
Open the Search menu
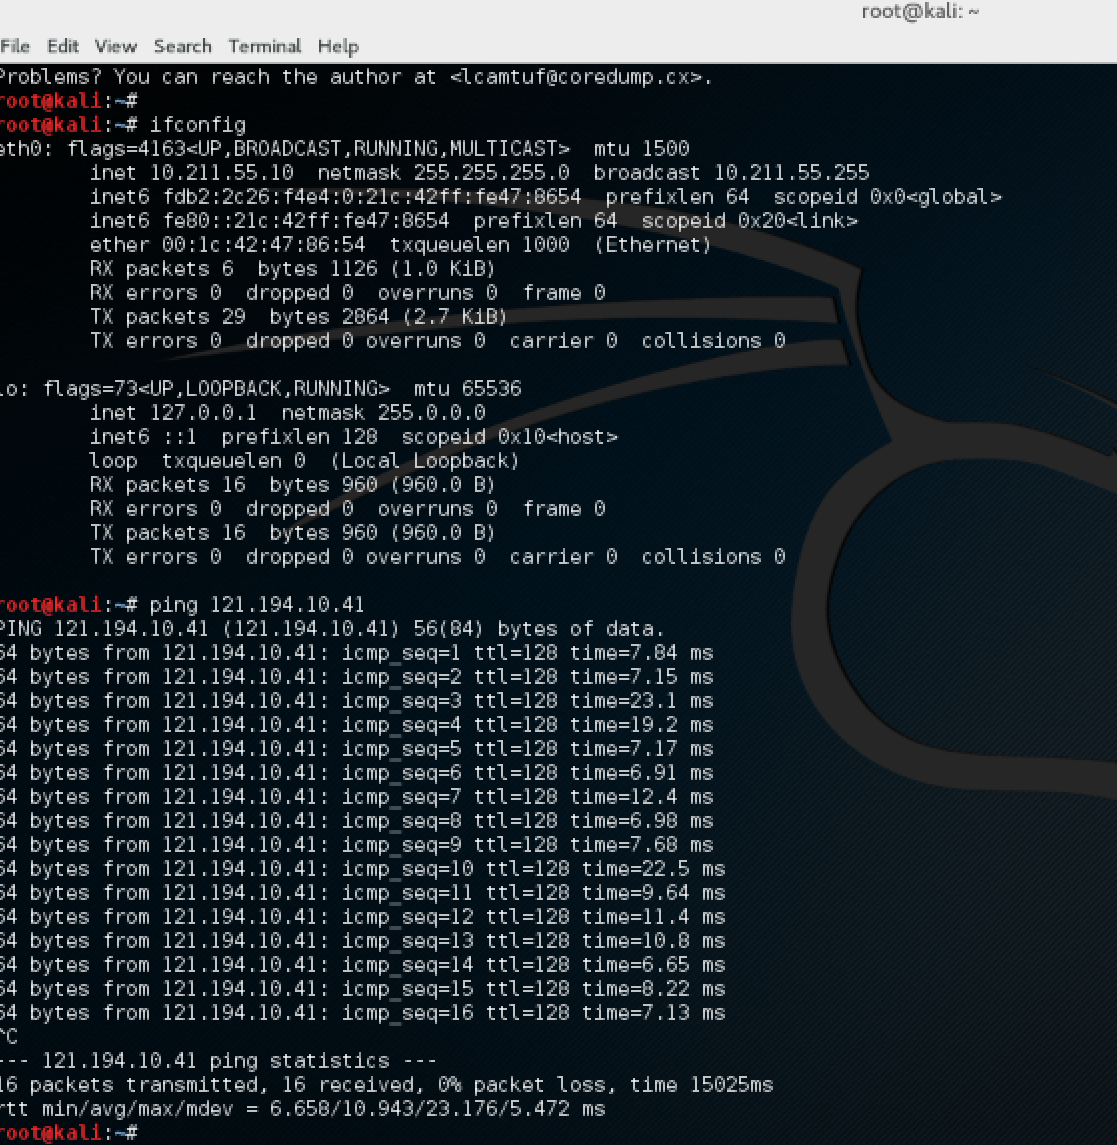(x=183, y=47)
